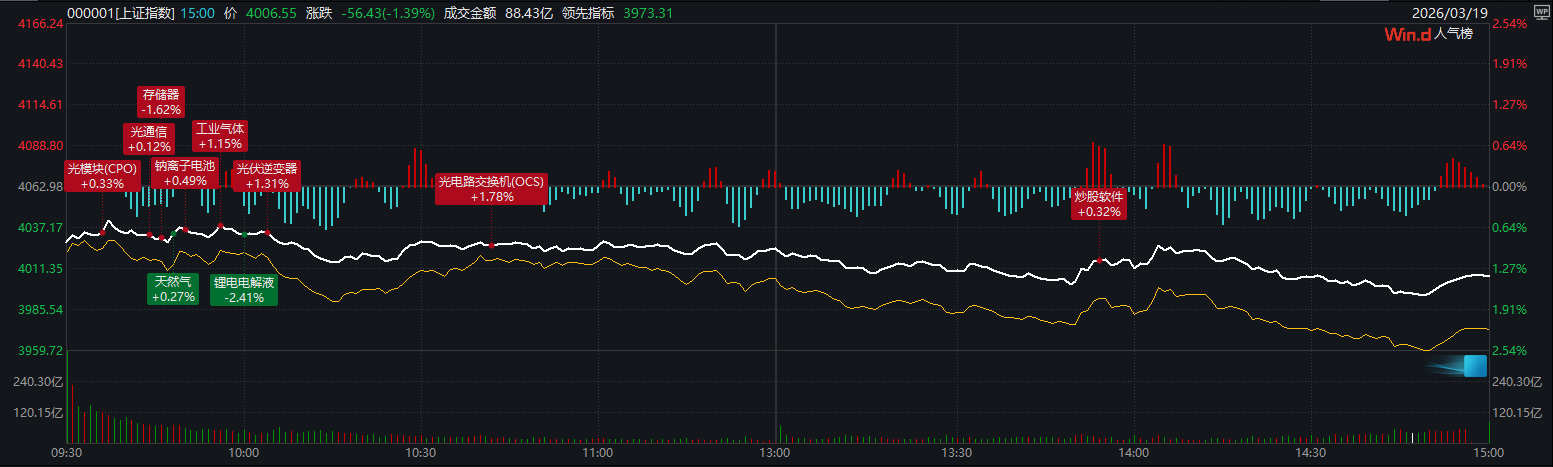Select the 光模块(CPO) sector tag
The height and width of the screenshot is (467, 1553).
(x=102, y=176)
